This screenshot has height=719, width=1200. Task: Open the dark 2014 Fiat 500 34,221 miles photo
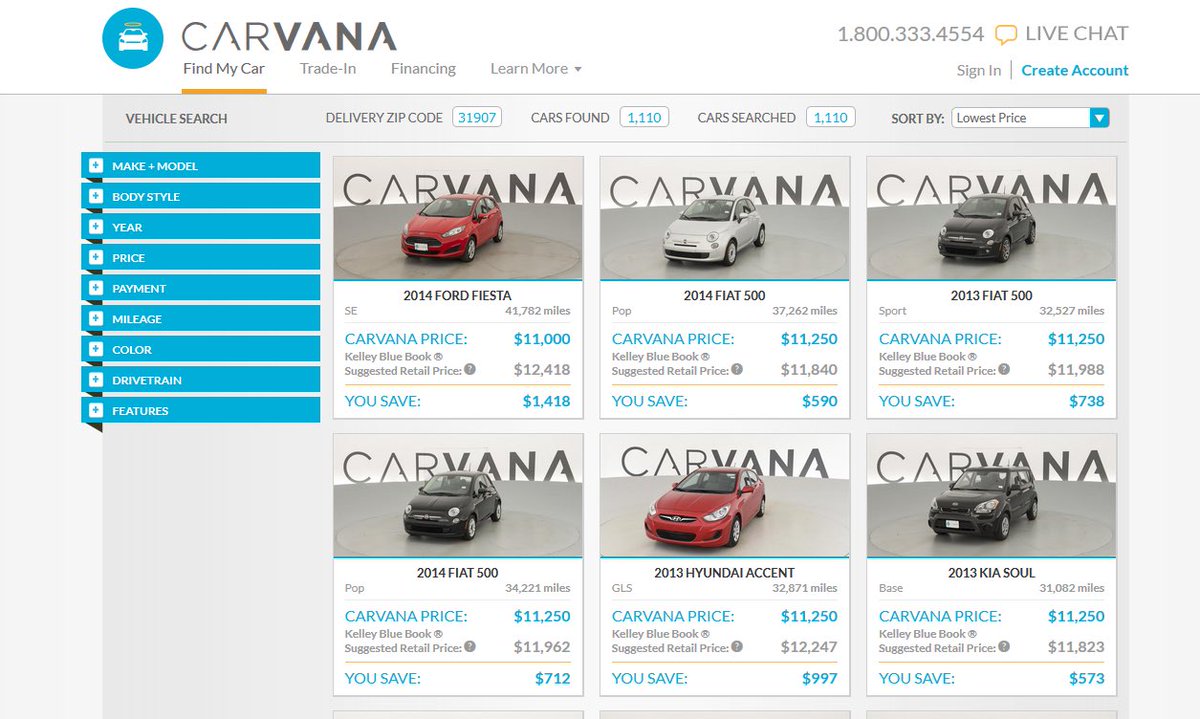coord(458,496)
